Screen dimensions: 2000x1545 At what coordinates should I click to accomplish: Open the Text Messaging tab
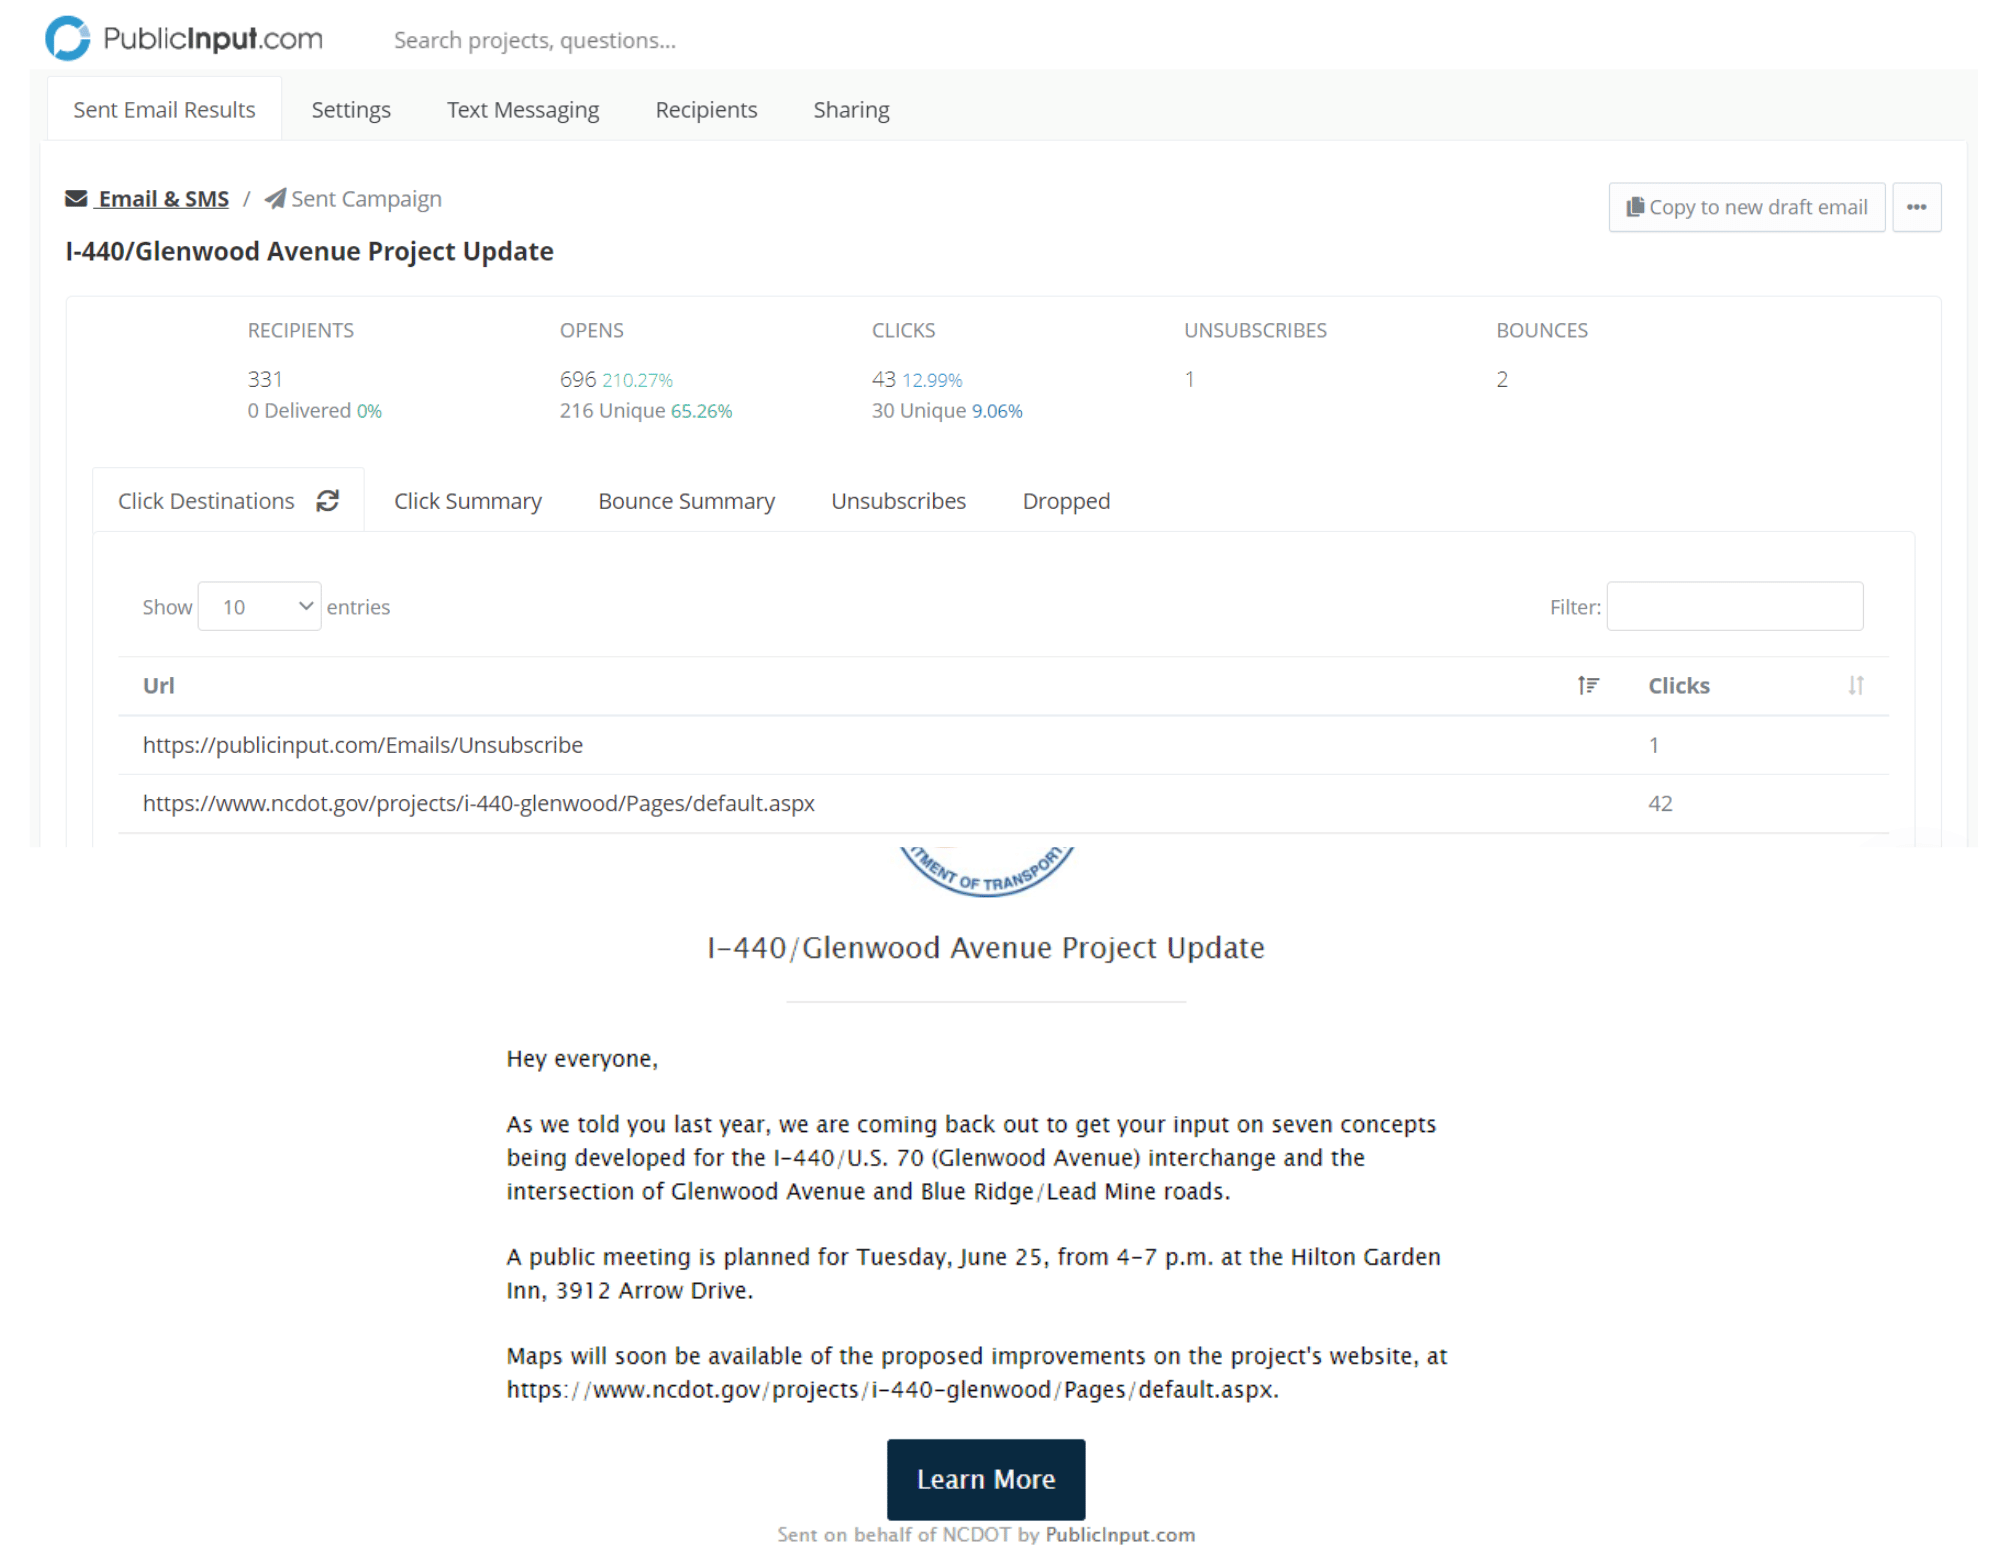click(523, 109)
